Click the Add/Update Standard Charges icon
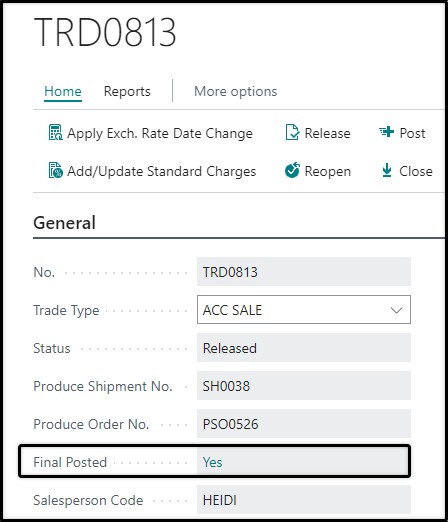 pyautogui.click(x=55, y=170)
